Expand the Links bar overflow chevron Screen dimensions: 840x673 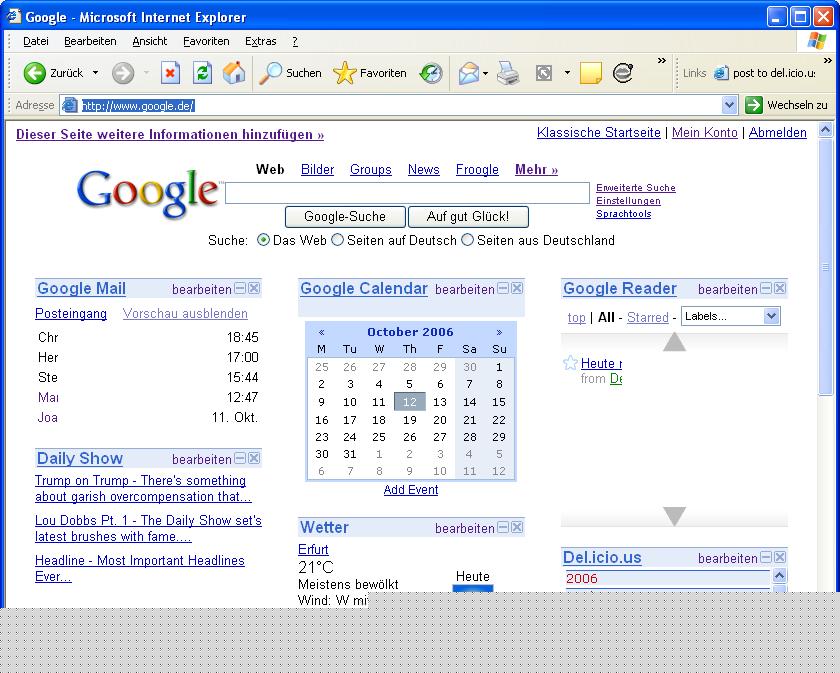pyautogui.click(x=828, y=61)
